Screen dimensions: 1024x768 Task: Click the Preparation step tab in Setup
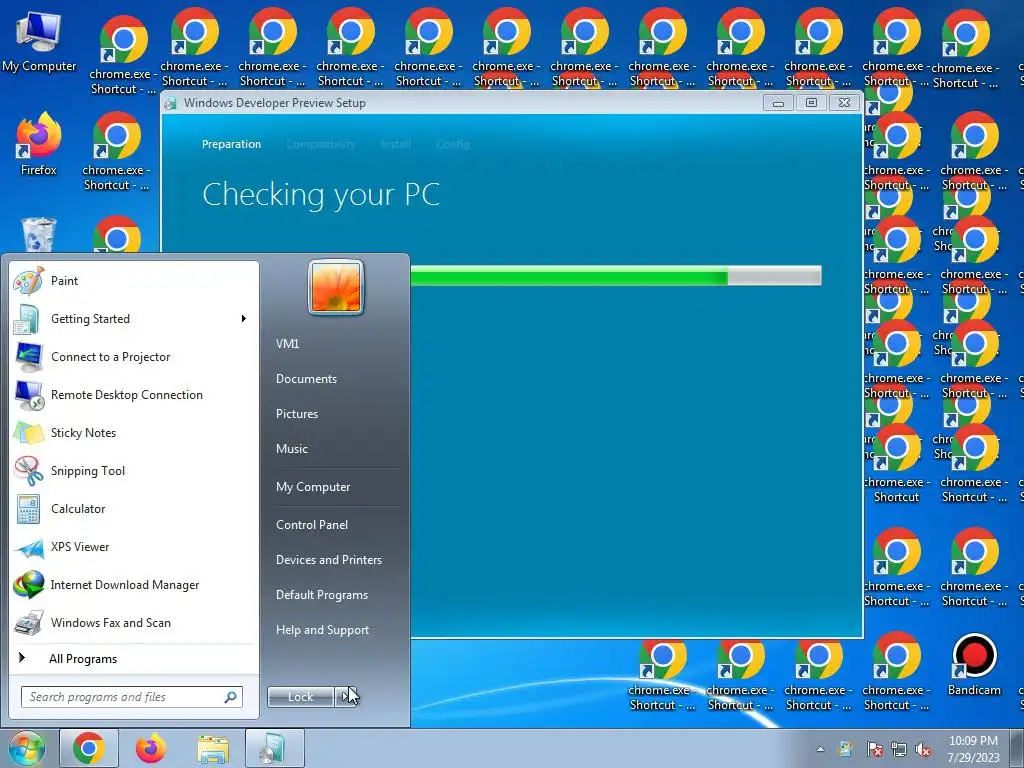point(231,144)
